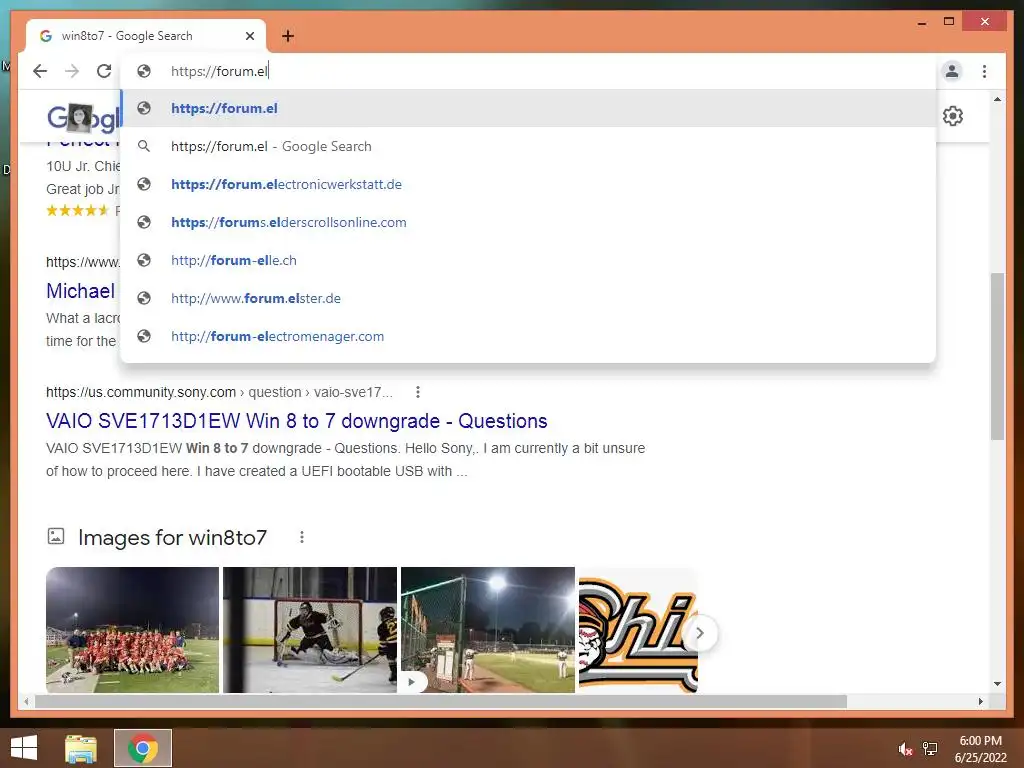Click the forward navigation arrow
Viewport: 1024px width, 768px height.
(72, 71)
